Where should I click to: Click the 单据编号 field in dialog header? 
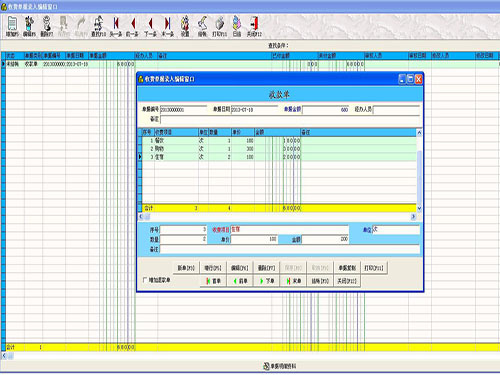183,110
